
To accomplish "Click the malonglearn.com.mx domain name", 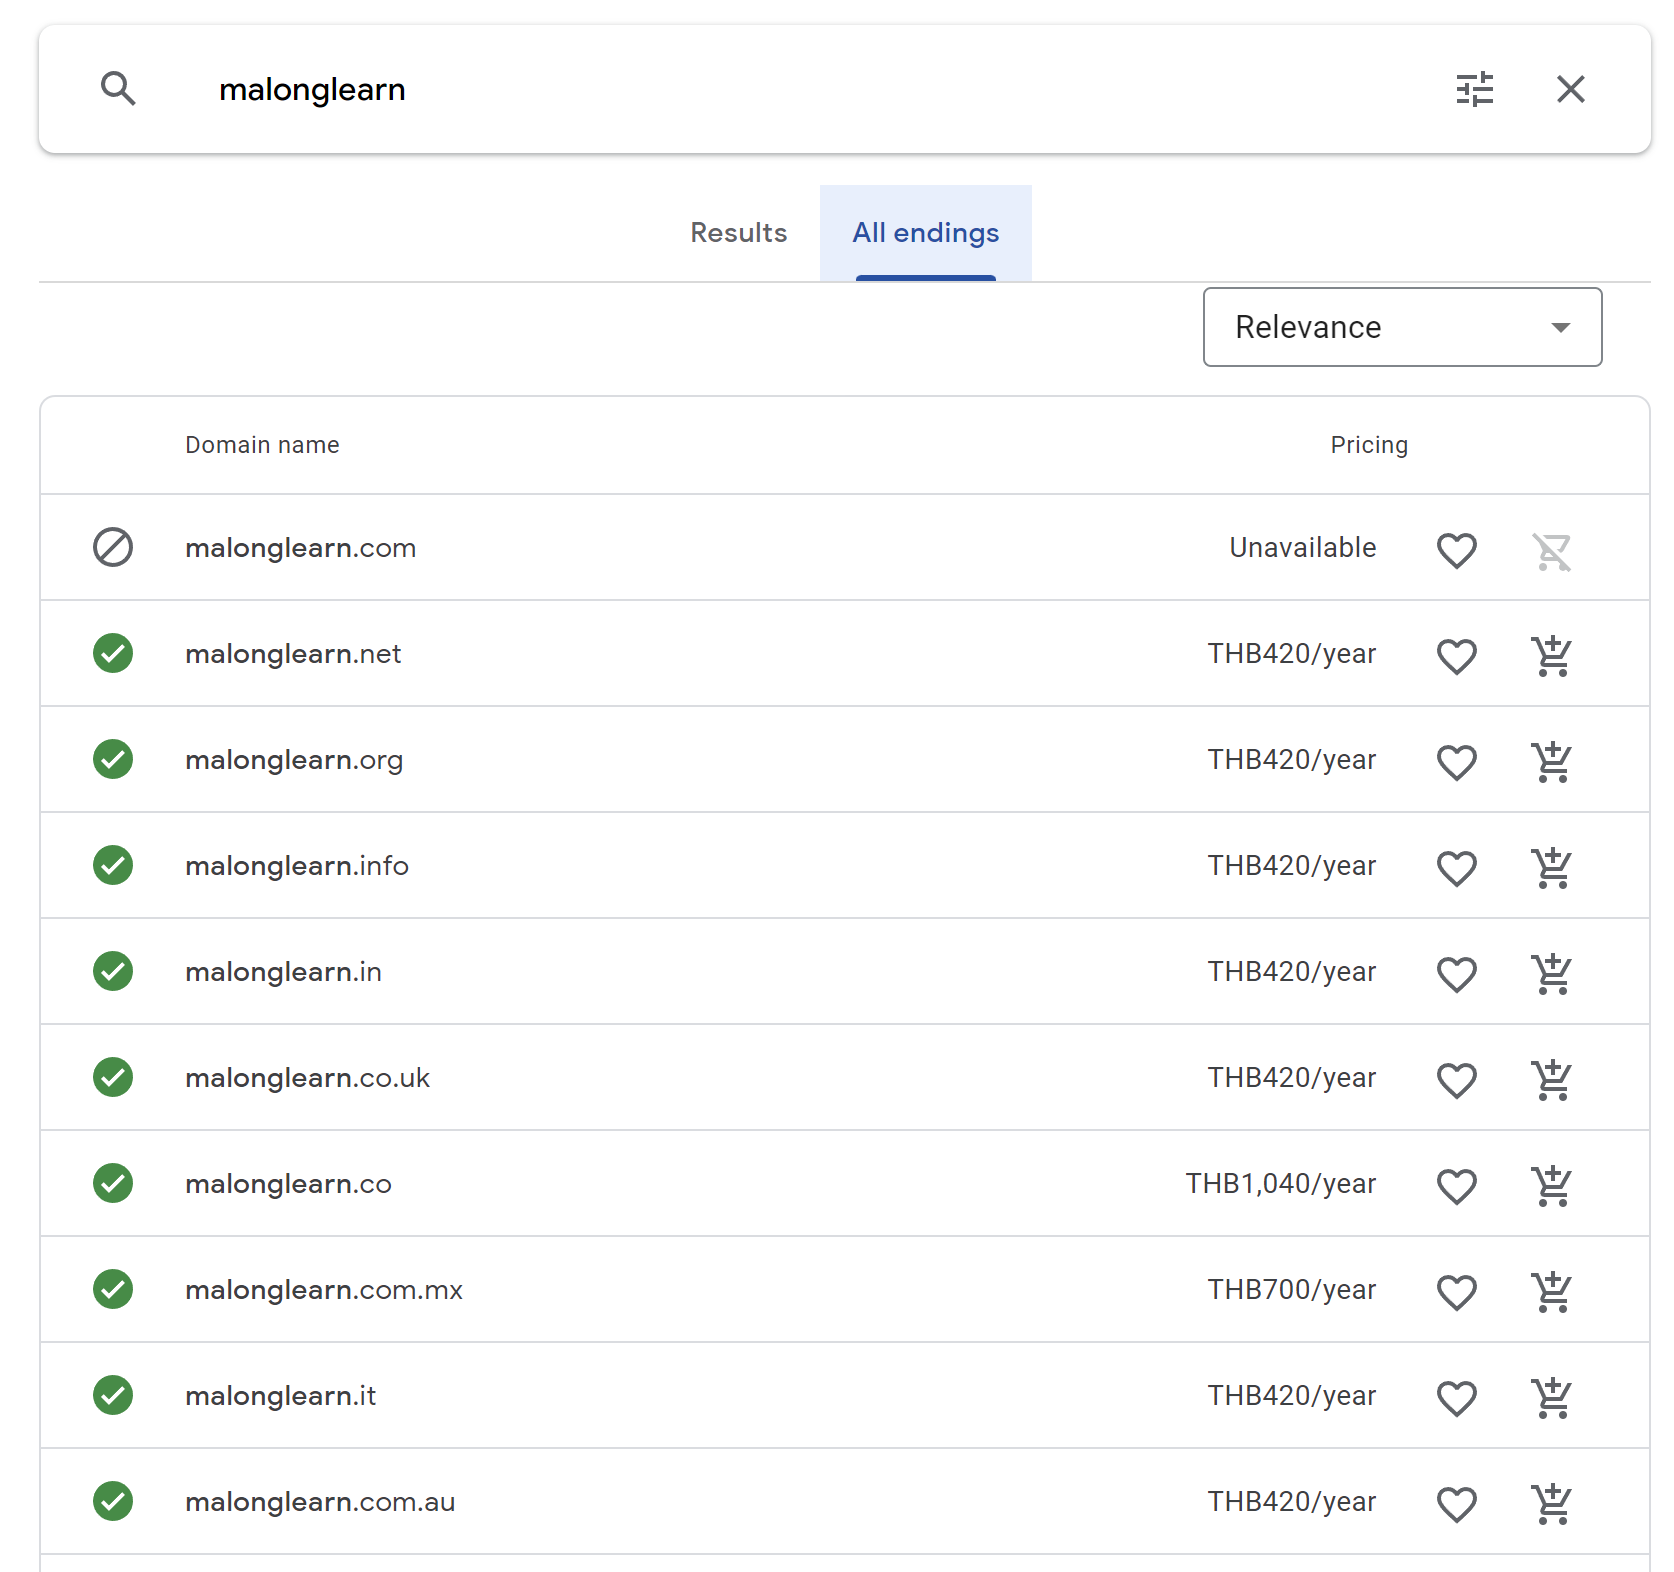I will (324, 1290).
